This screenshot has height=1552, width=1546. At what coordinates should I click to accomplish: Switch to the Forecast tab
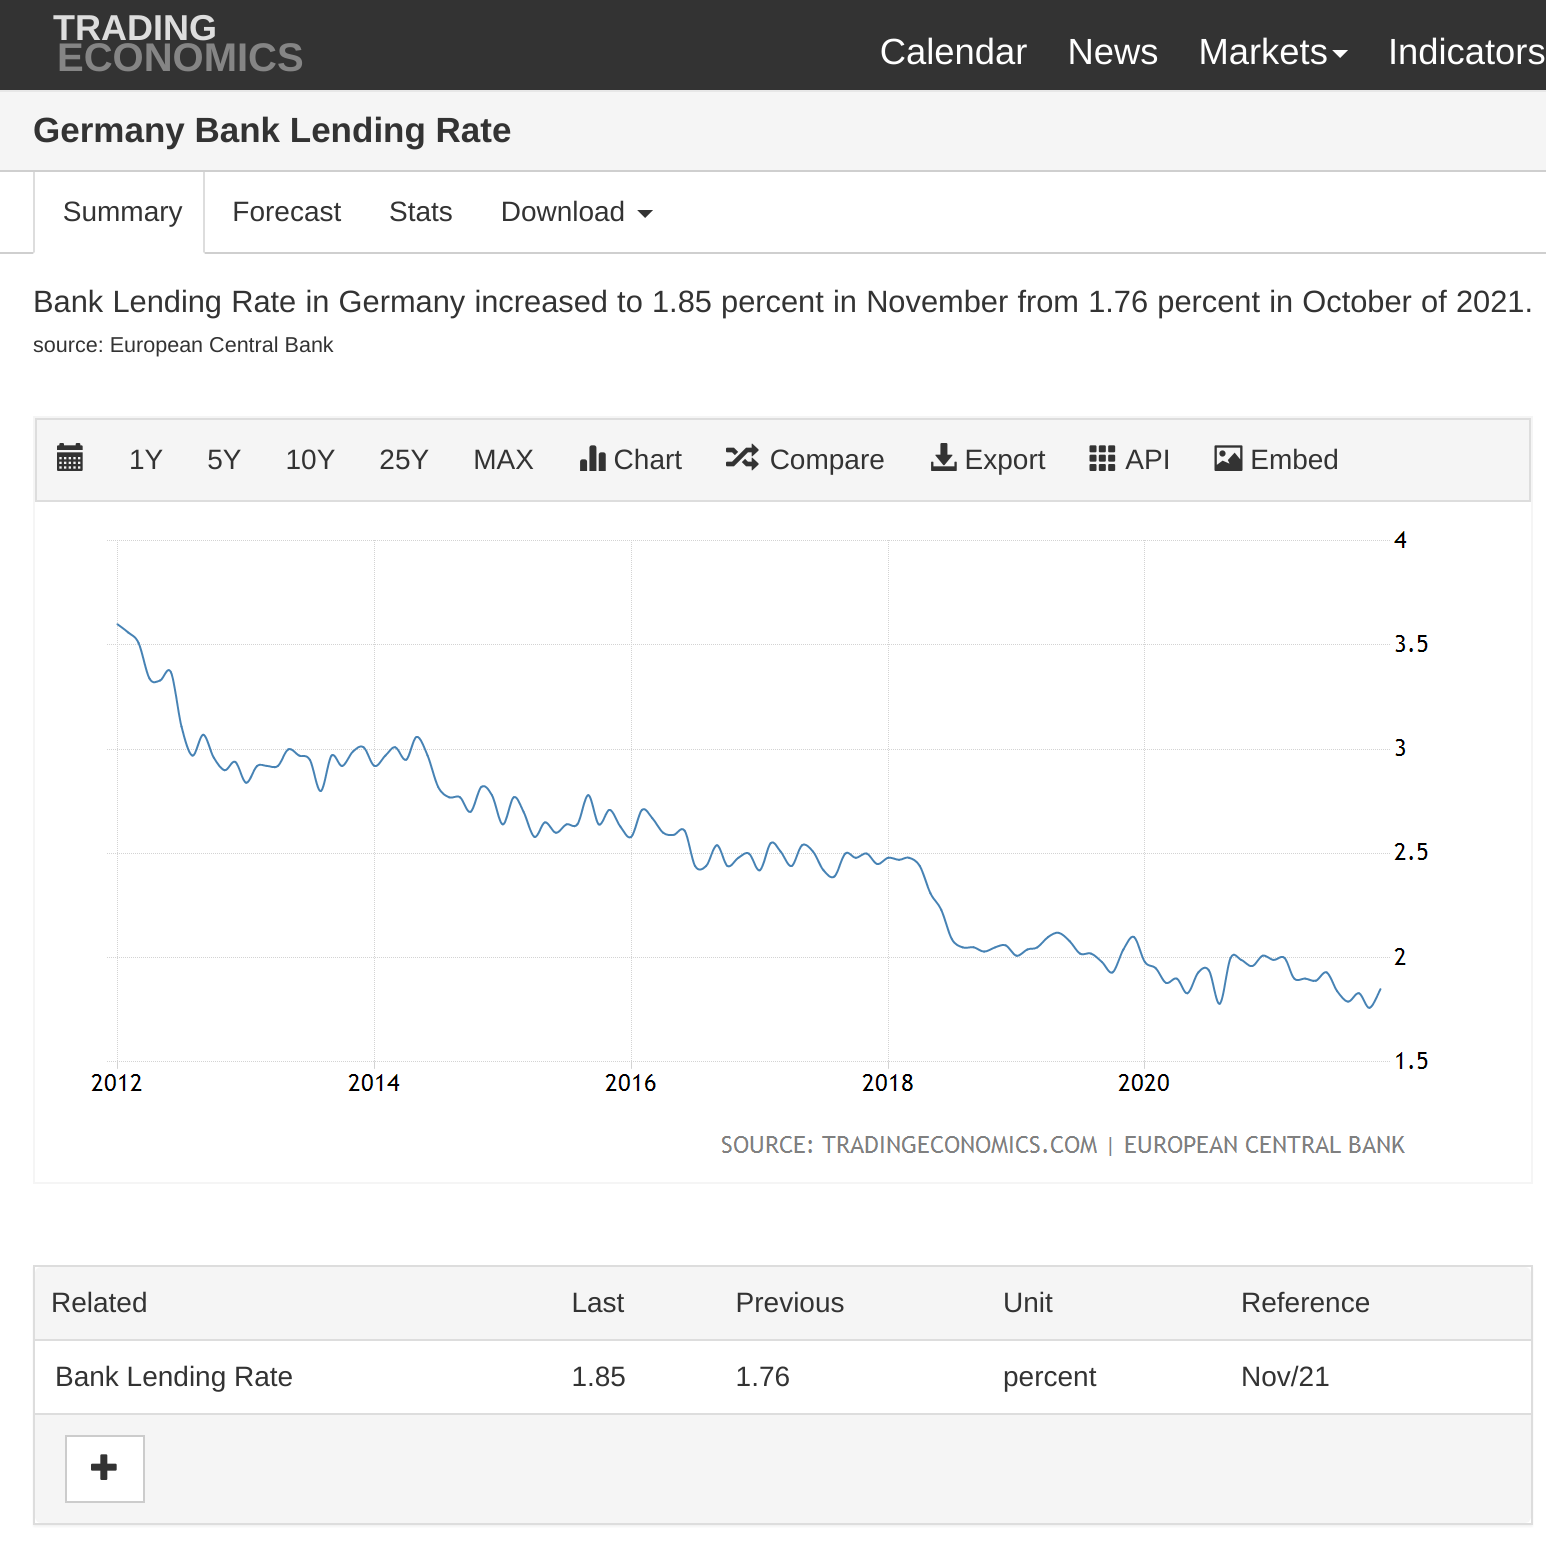[x=286, y=212]
